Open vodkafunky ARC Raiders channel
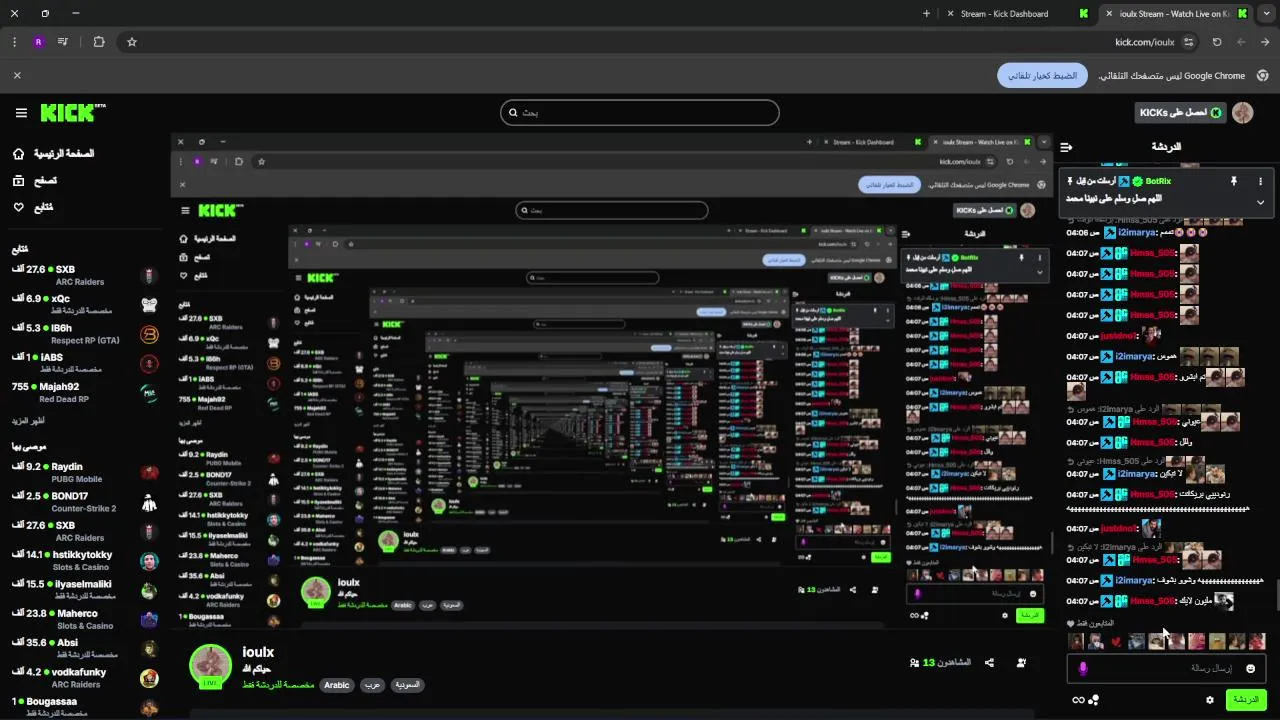 tap(85, 678)
